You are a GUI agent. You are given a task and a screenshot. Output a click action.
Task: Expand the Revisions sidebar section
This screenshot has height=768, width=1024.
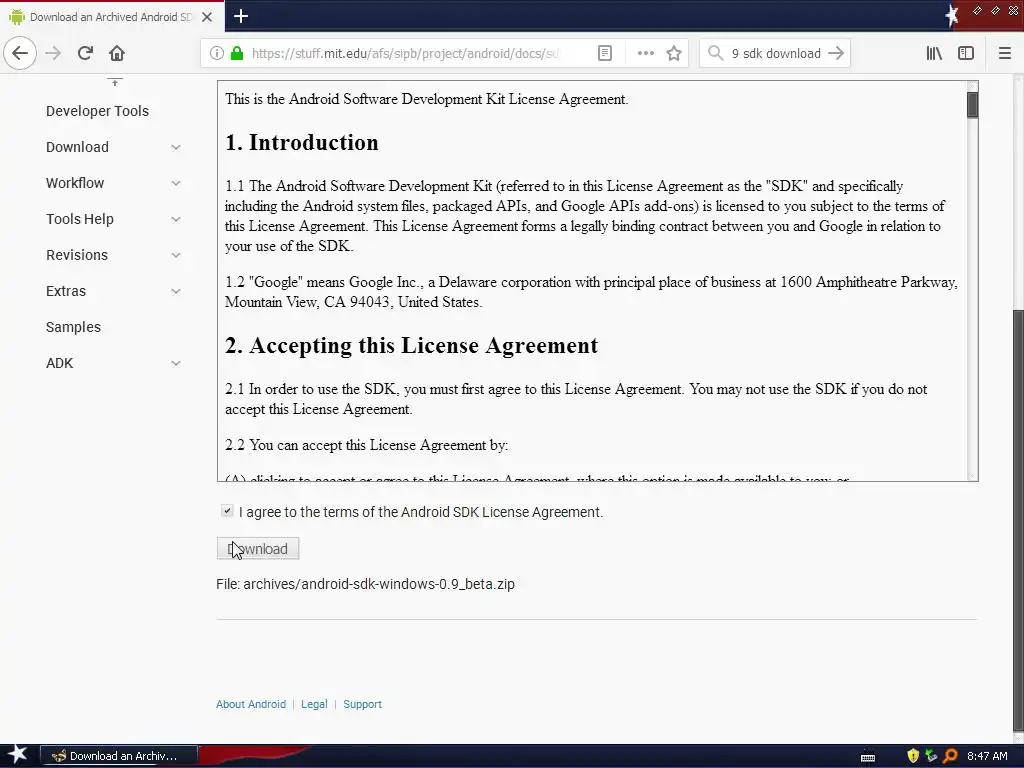pos(176,255)
